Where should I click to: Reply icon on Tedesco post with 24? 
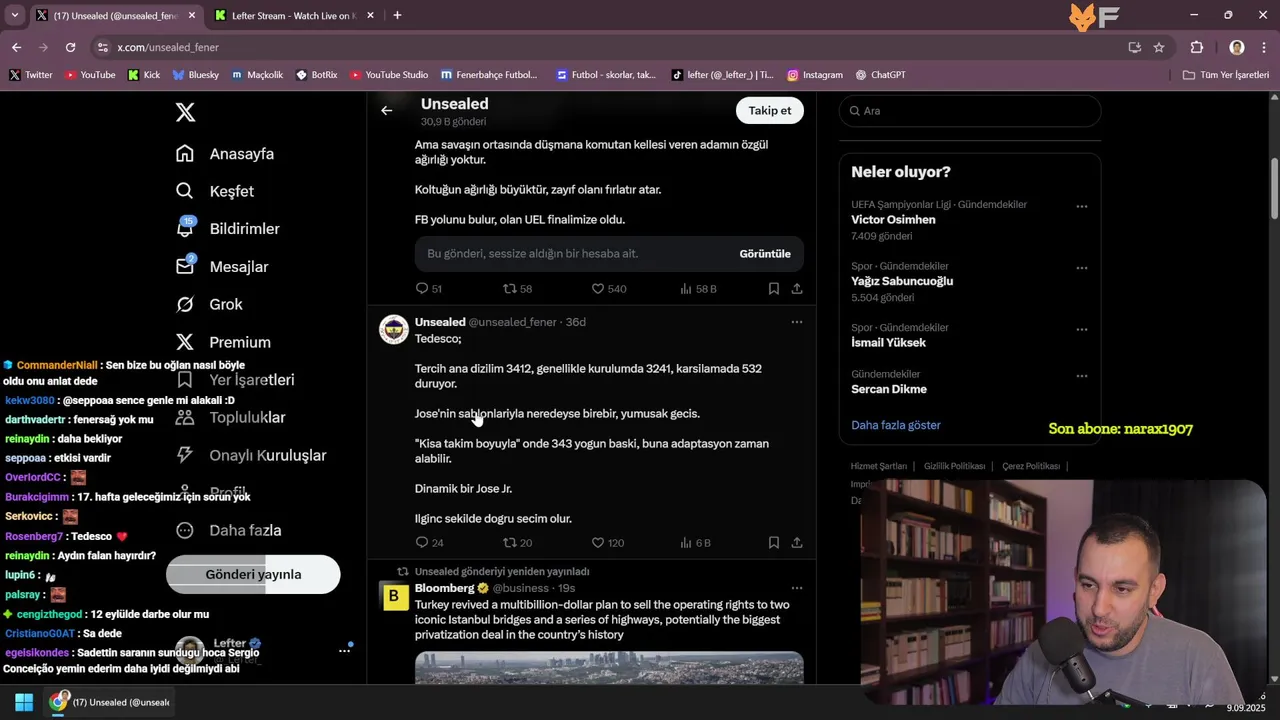(421, 542)
